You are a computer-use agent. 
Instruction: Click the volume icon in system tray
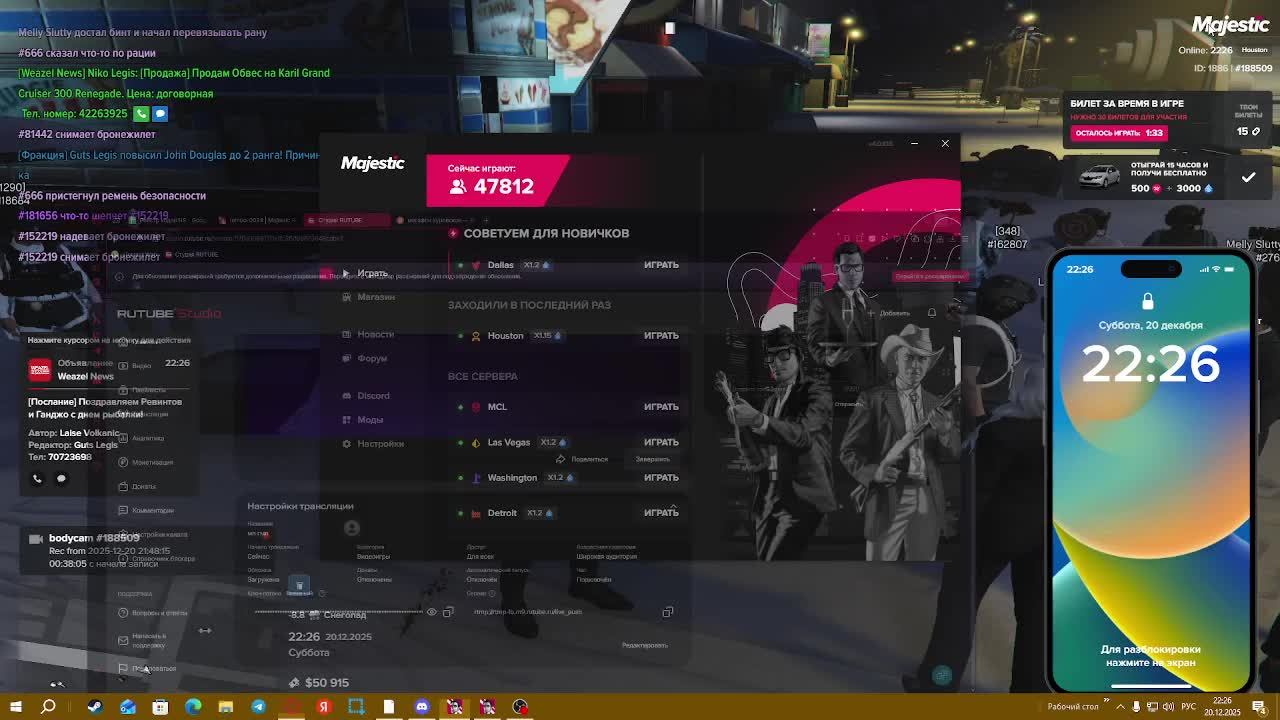(1169, 707)
